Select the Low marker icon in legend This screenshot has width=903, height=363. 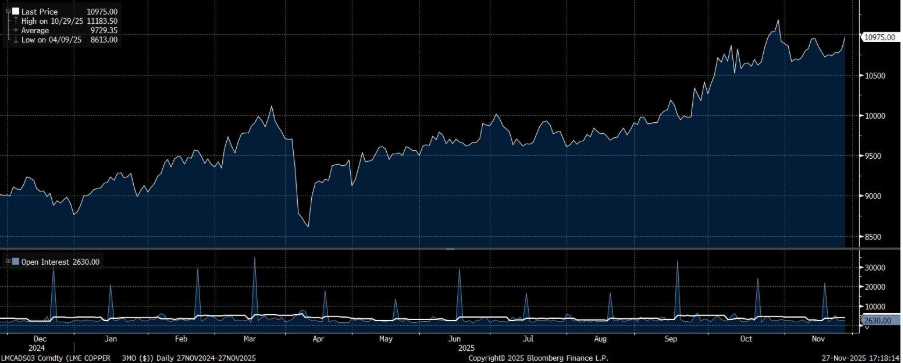click(x=16, y=40)
